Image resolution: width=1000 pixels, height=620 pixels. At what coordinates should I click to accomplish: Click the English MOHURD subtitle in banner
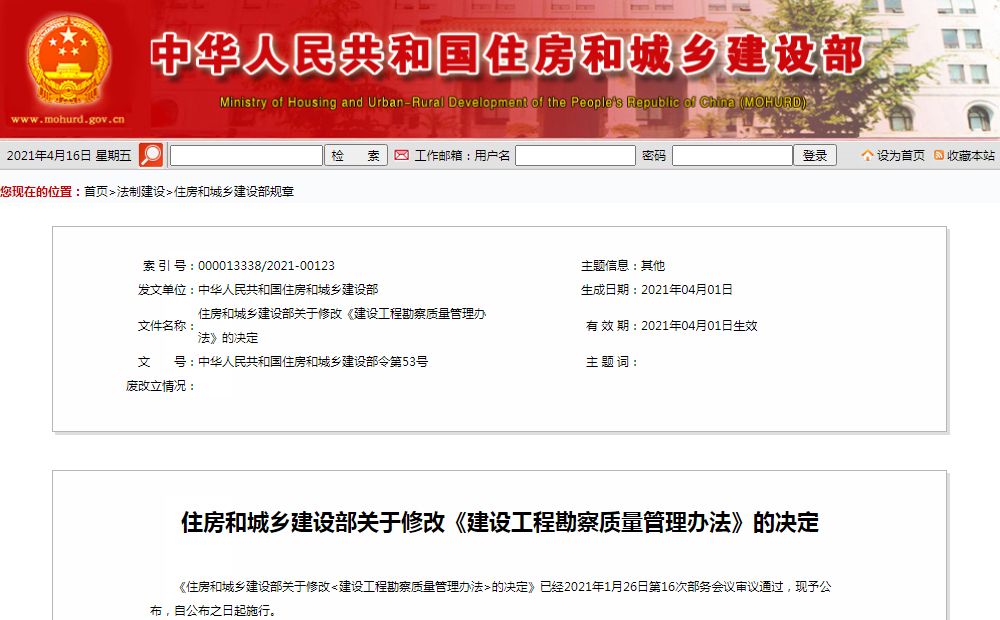tap(513, 102)
